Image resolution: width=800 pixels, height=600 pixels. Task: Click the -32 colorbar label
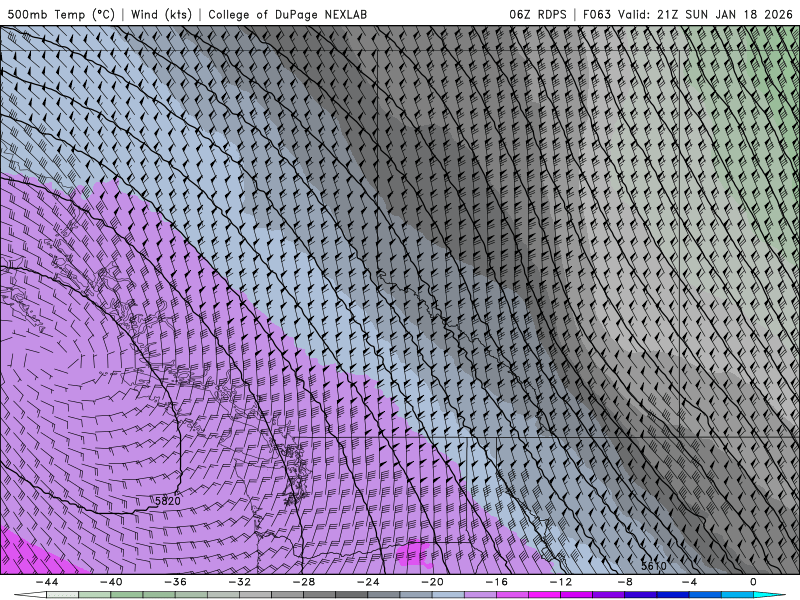239,582
